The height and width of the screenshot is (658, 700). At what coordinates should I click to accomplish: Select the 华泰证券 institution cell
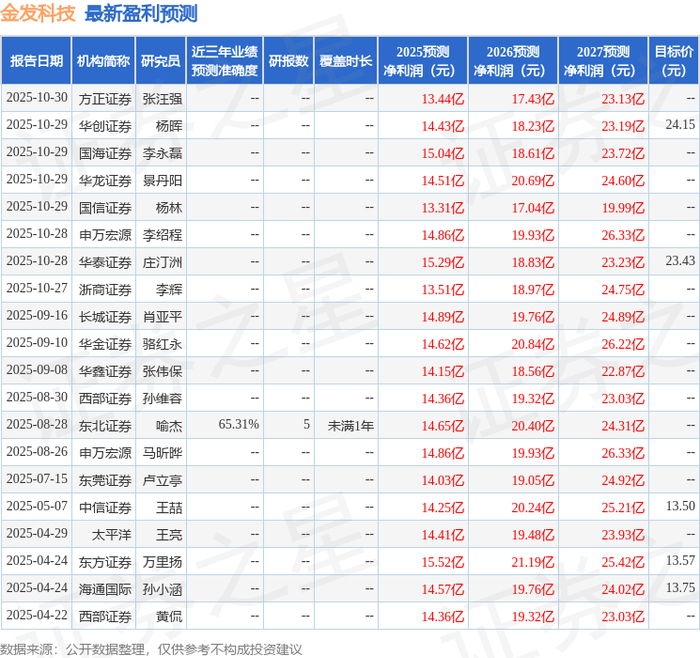pyautogui.click(x=105, y=262)
